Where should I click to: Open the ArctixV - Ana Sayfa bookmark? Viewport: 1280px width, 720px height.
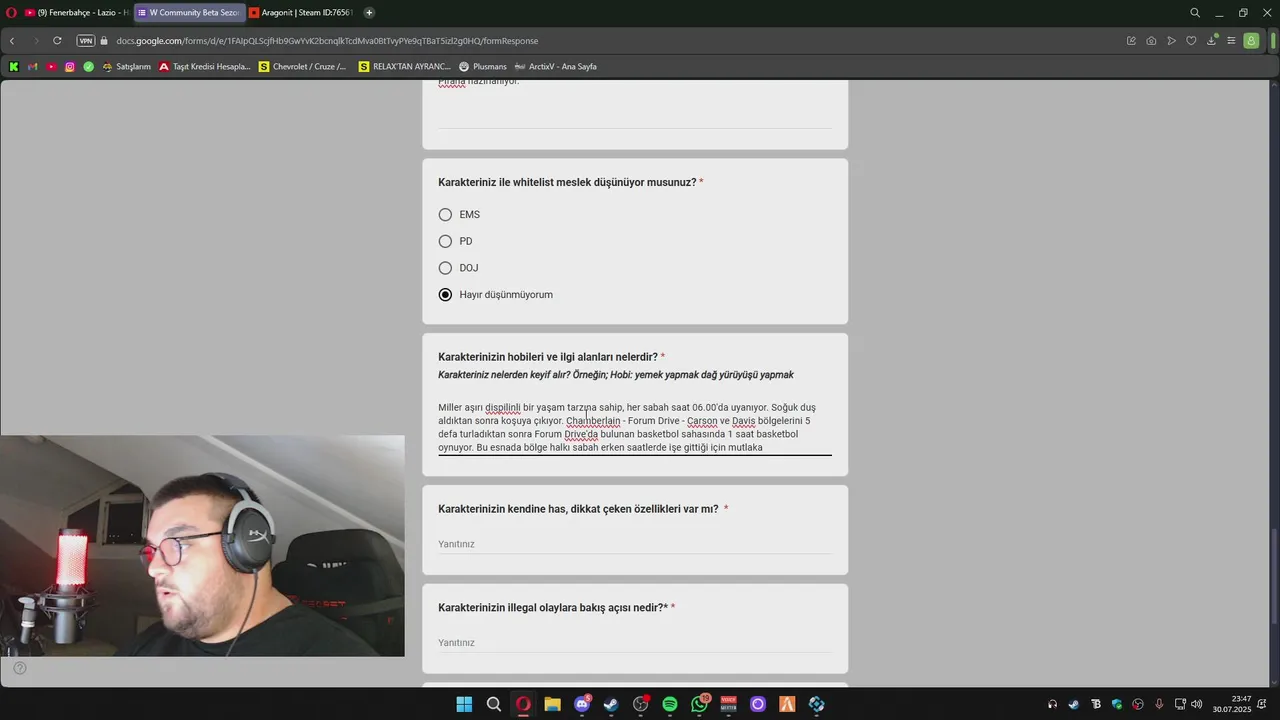click(x=556, y=67)
